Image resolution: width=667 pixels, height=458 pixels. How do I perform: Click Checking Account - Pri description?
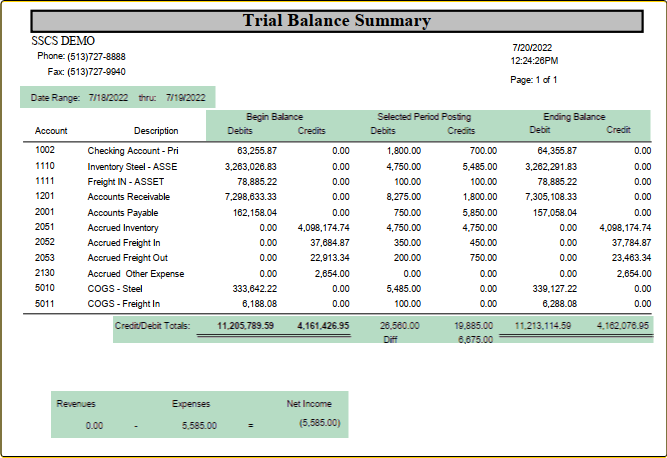point(133,151)
